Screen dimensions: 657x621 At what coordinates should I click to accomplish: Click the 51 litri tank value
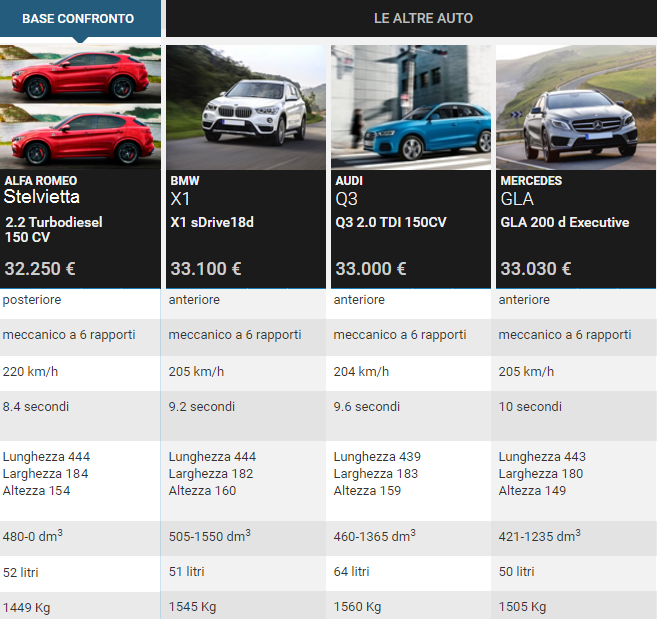pos(186,572)
